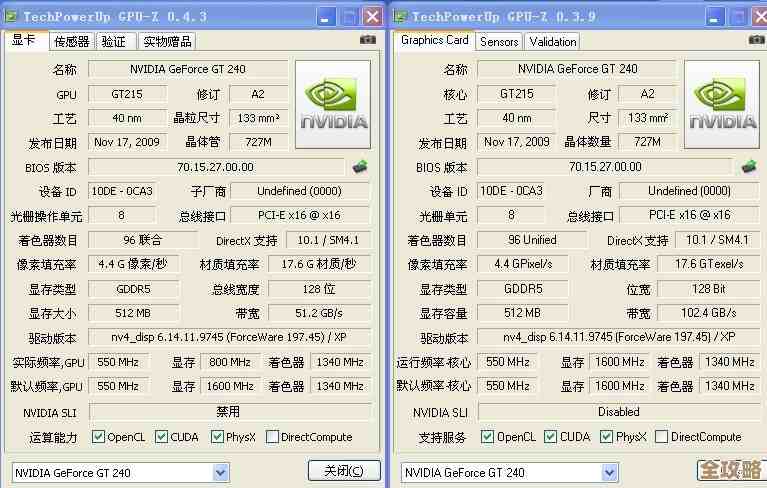
Task: Click the Nov 17, 2009 release date in GPU-Z 0.4.3
Action: [x=127, y=142]
